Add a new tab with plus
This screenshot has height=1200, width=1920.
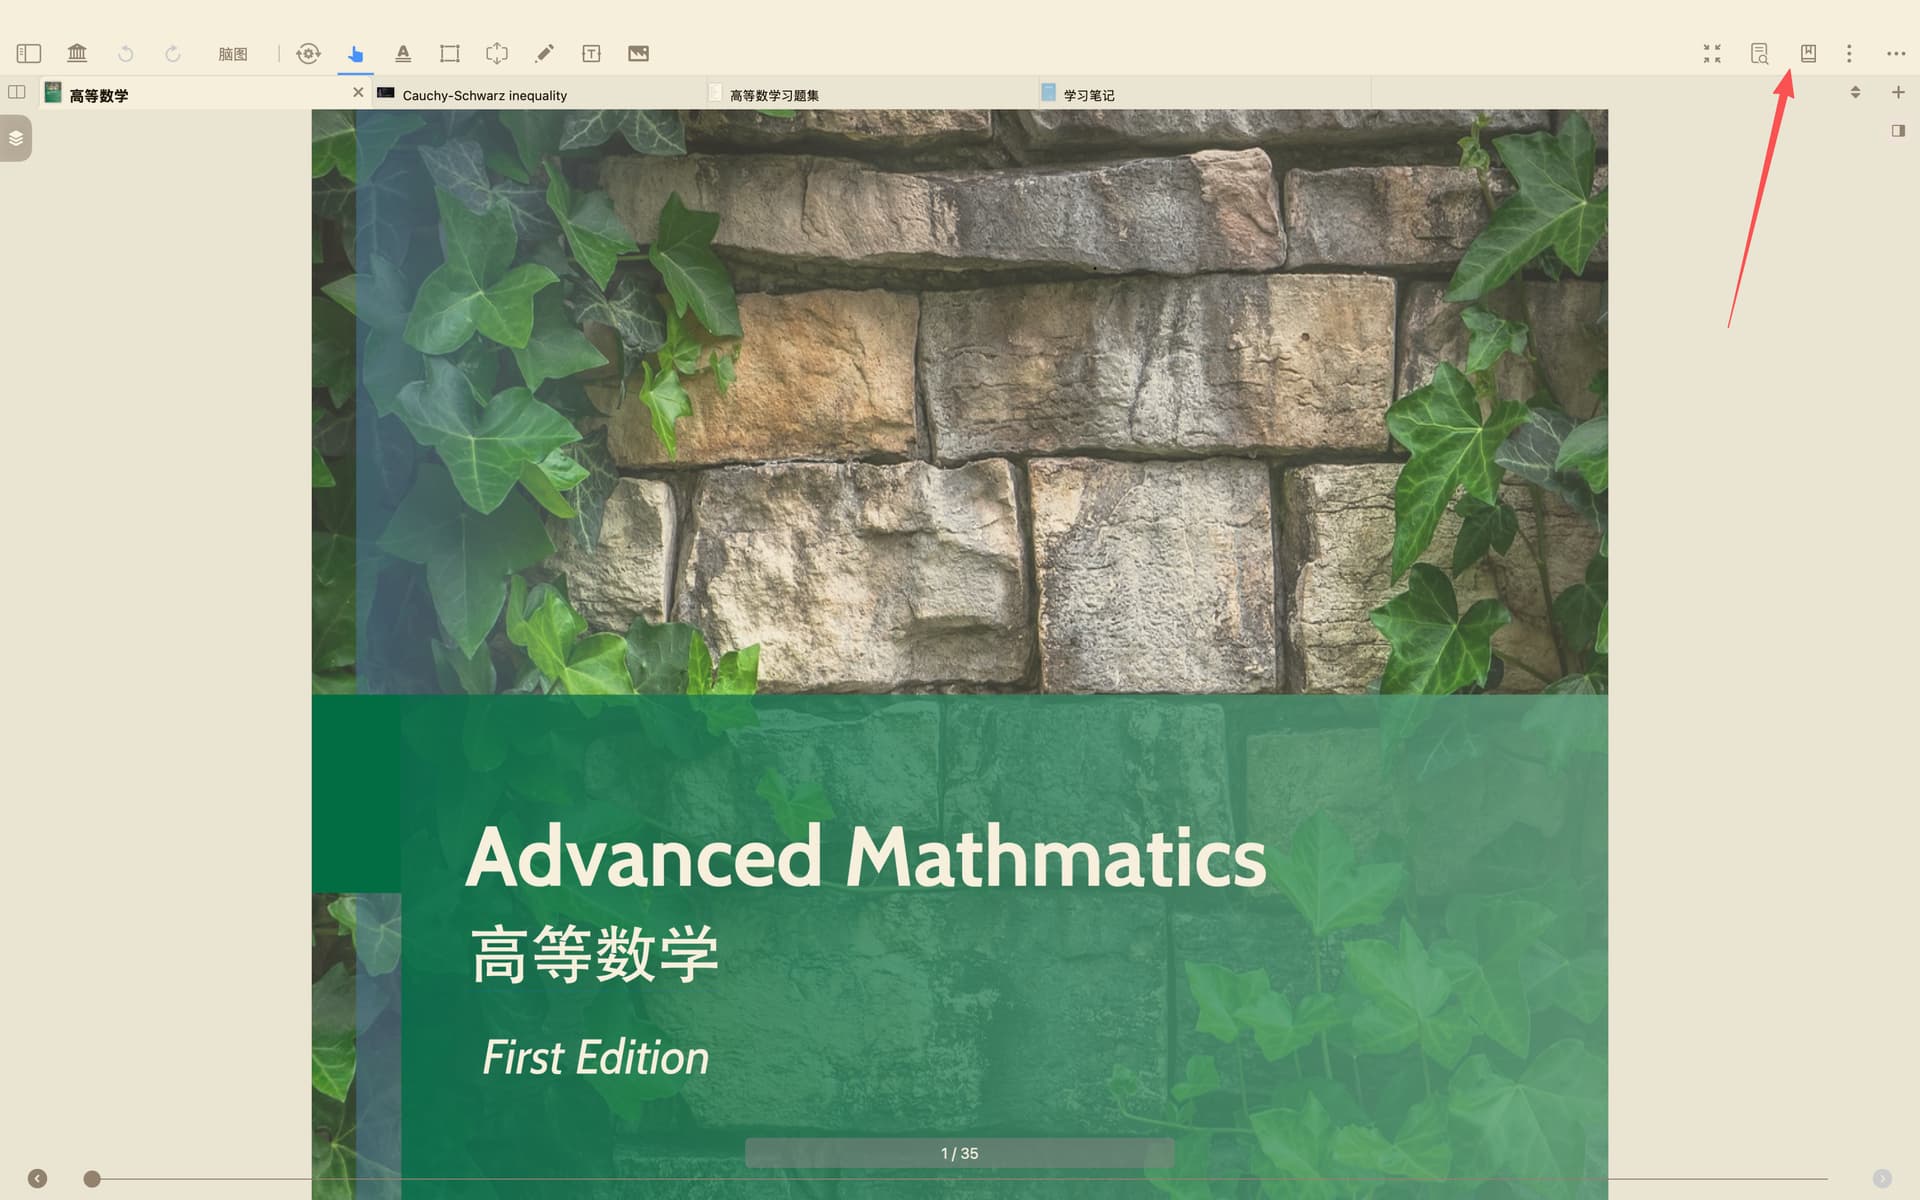[1898, 92]
